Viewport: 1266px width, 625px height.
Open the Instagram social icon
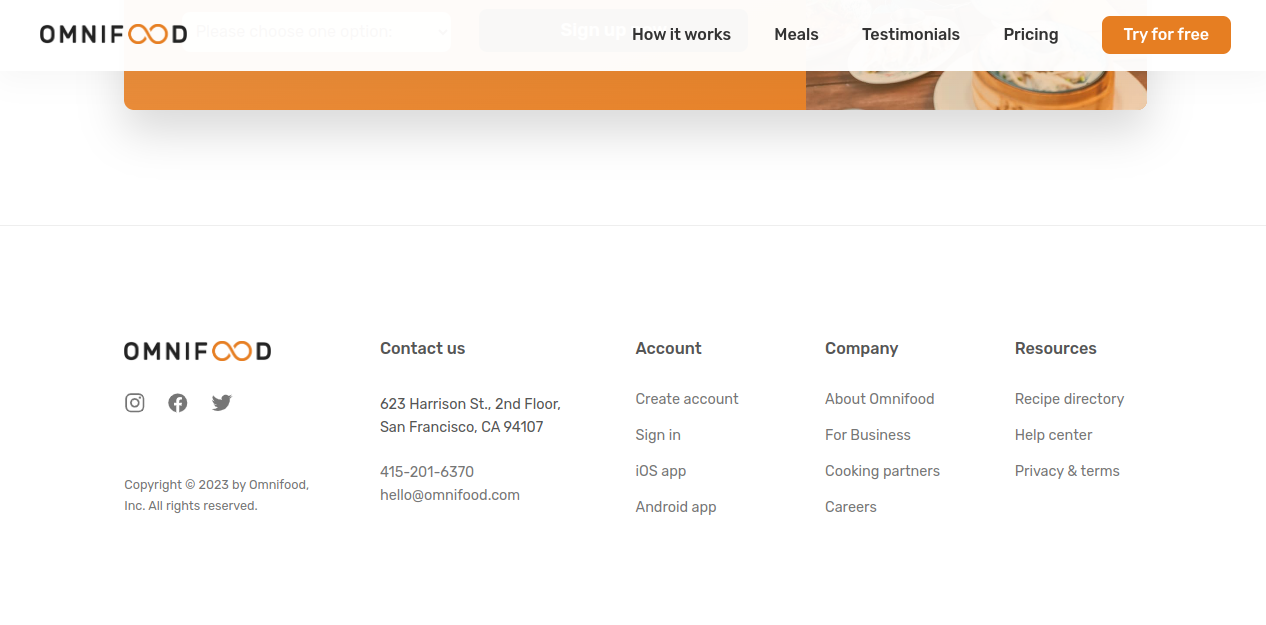tap(135, 403)
